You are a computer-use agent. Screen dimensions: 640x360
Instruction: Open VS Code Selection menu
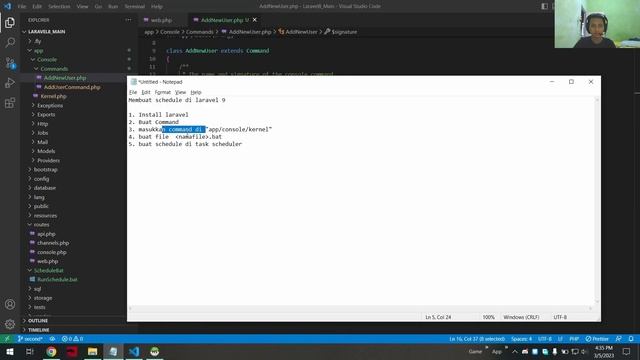[59, 6]
